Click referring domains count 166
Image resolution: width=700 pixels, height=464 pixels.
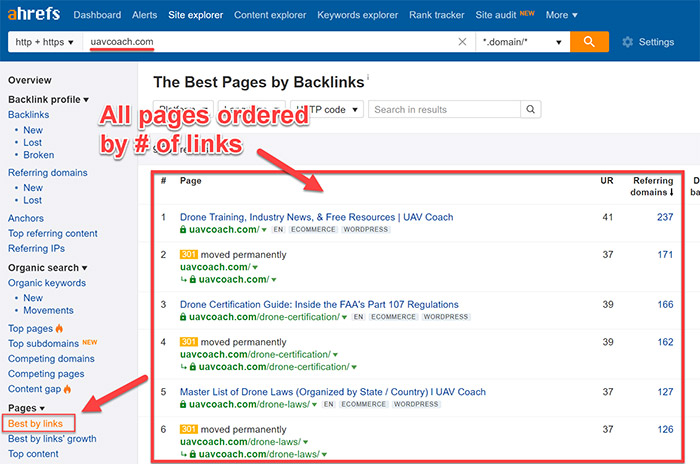pos(665,305)
